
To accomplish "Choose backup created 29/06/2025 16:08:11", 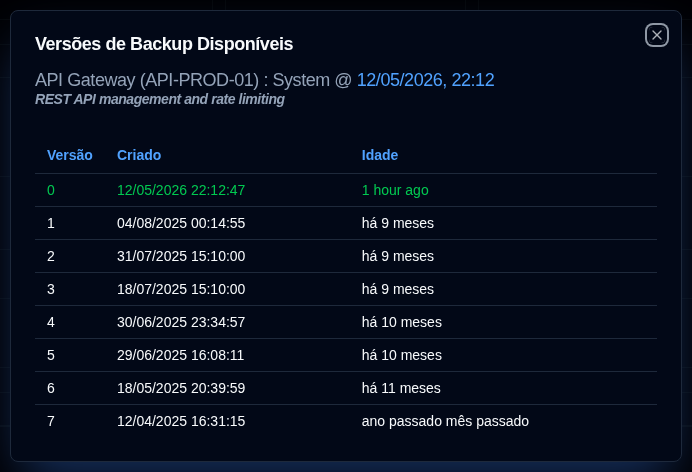I will click(181, 356).
